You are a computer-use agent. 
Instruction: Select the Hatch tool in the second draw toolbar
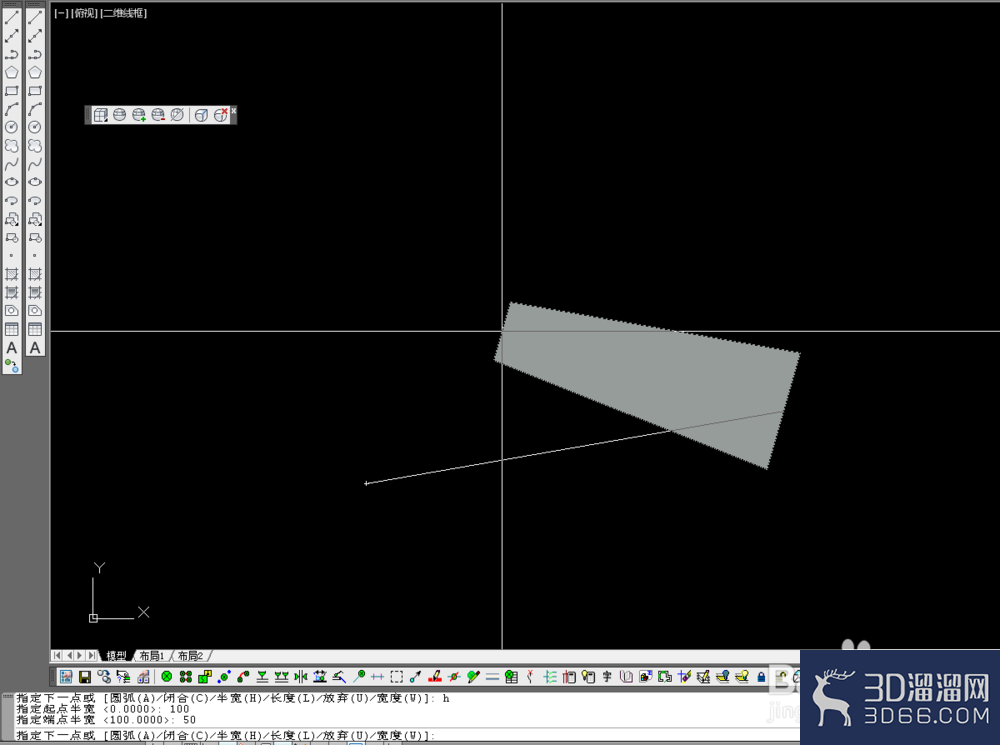(x=35, y=274)
